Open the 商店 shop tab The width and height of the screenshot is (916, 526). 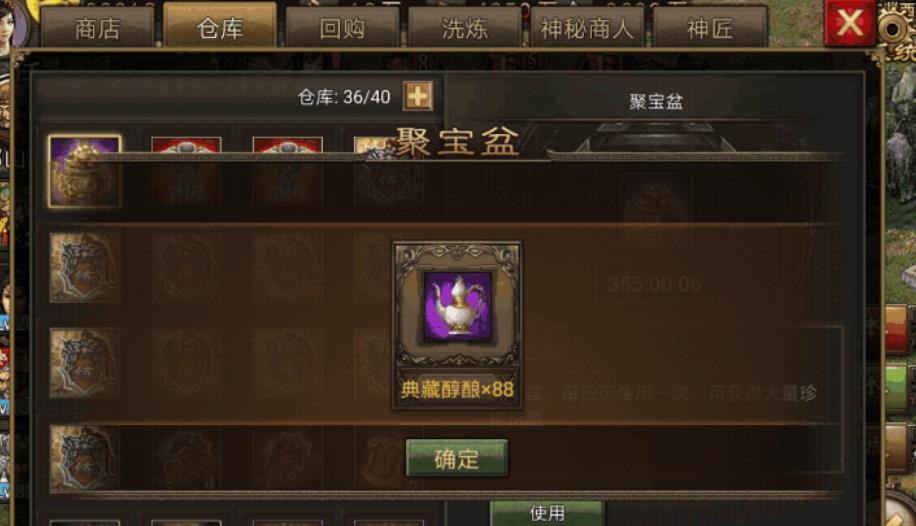(x=97, y=27)
